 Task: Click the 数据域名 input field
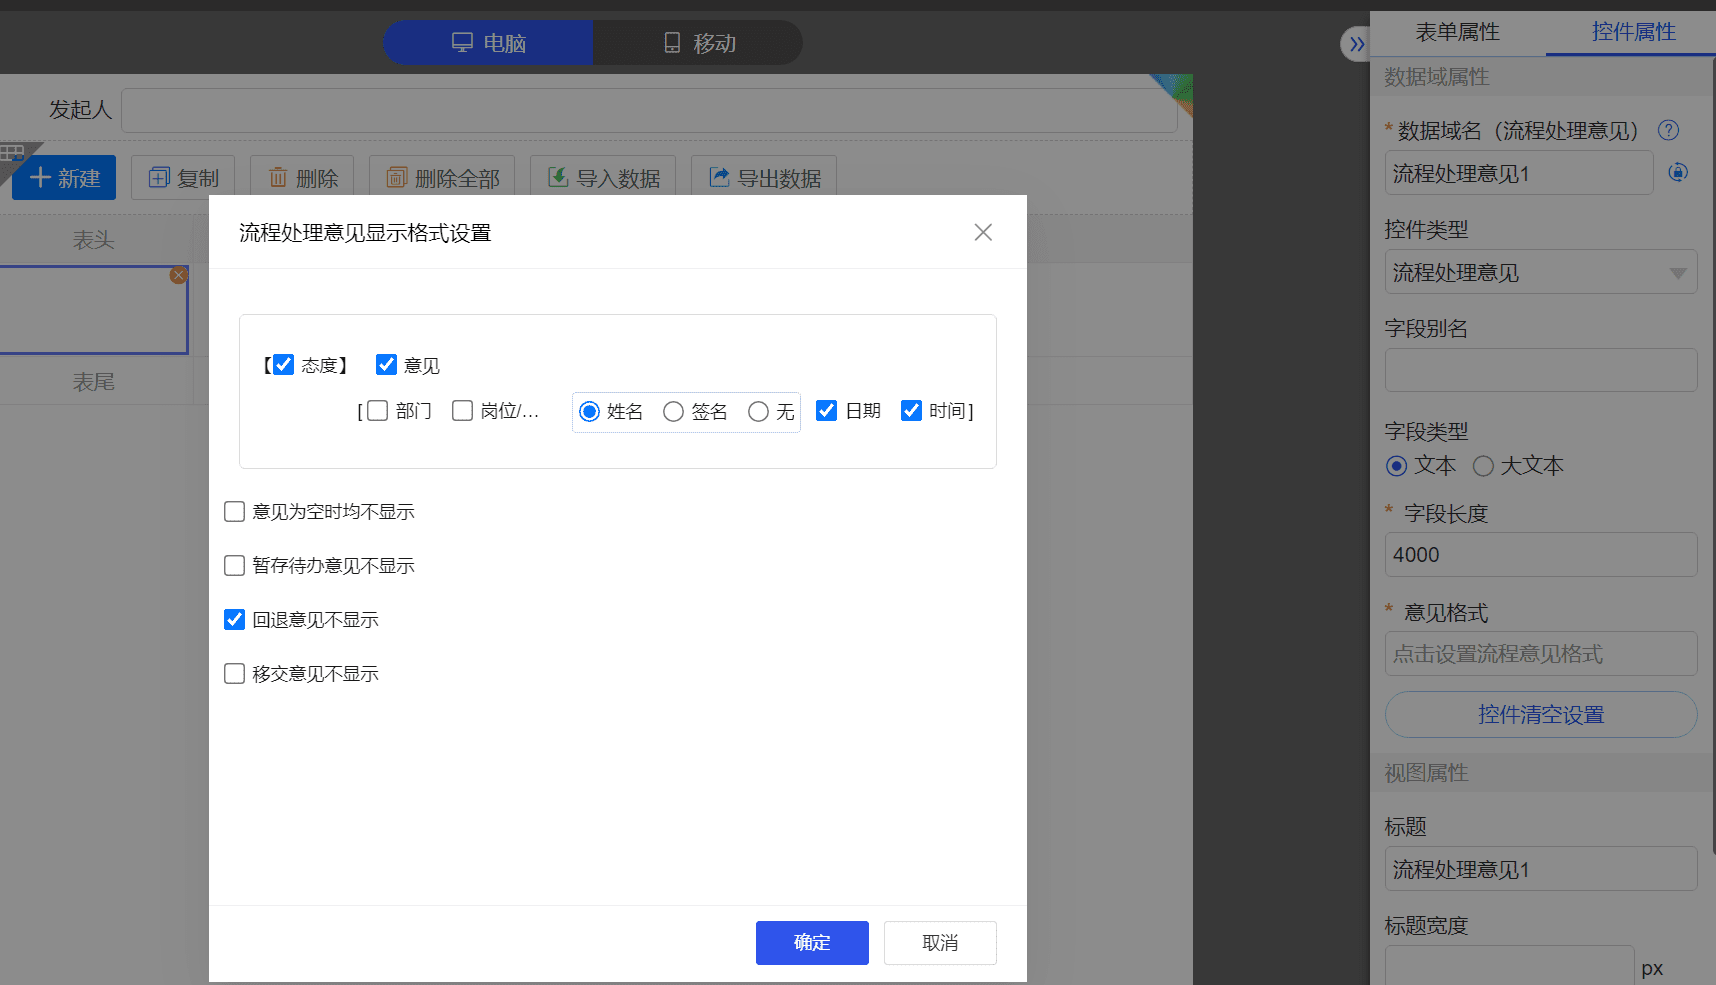(x=1519, y=173)
